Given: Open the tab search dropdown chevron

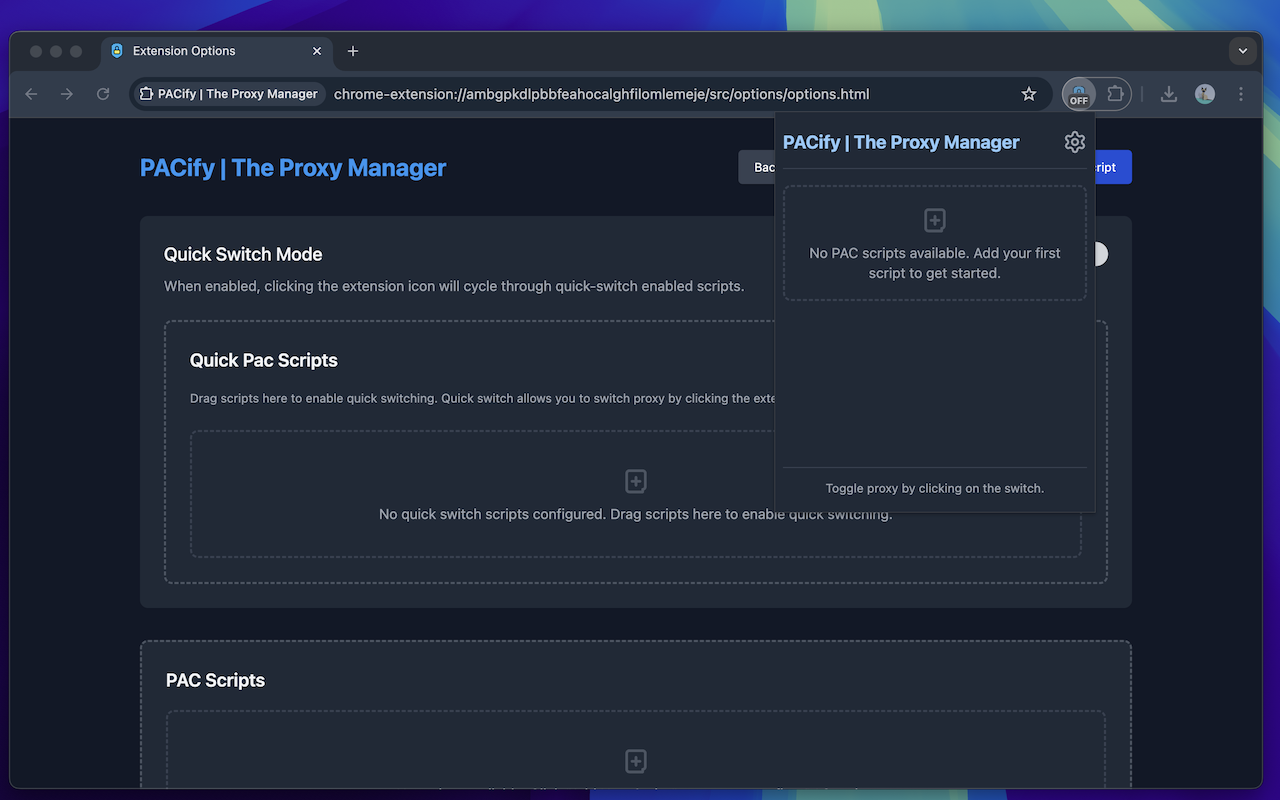Looking at the screenshot, I should (1243, 51).
